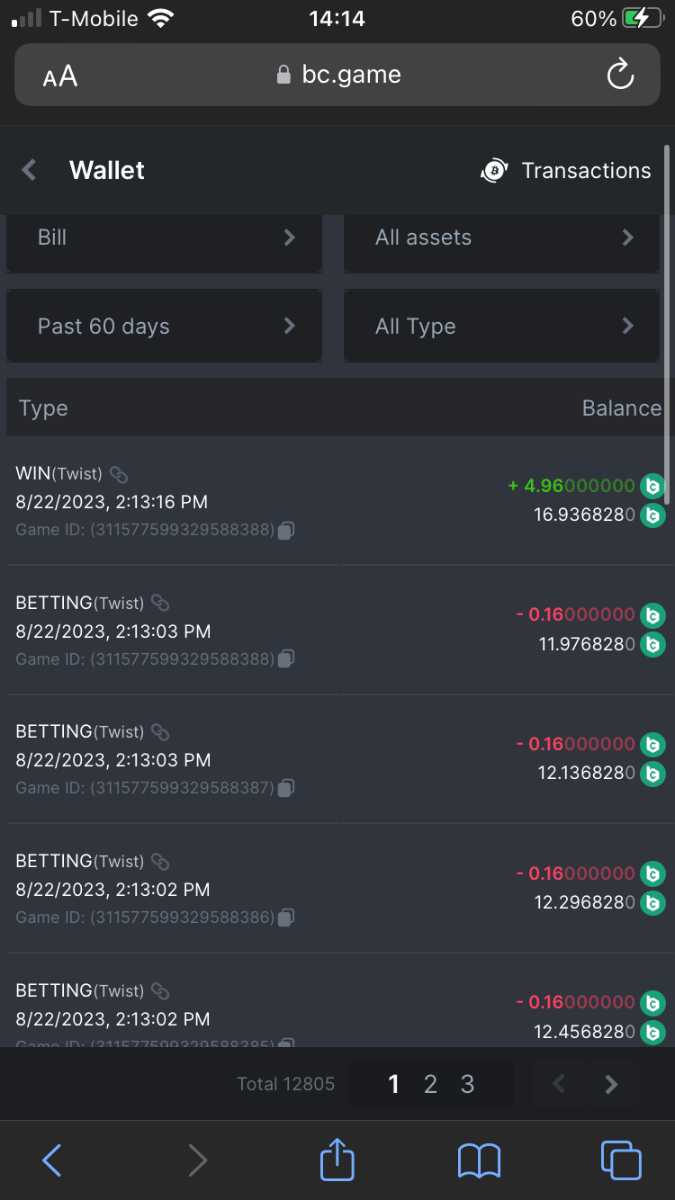Show Safari tabs overview
Viewport: 675px width, 1200px height.
click(621, 1160)
